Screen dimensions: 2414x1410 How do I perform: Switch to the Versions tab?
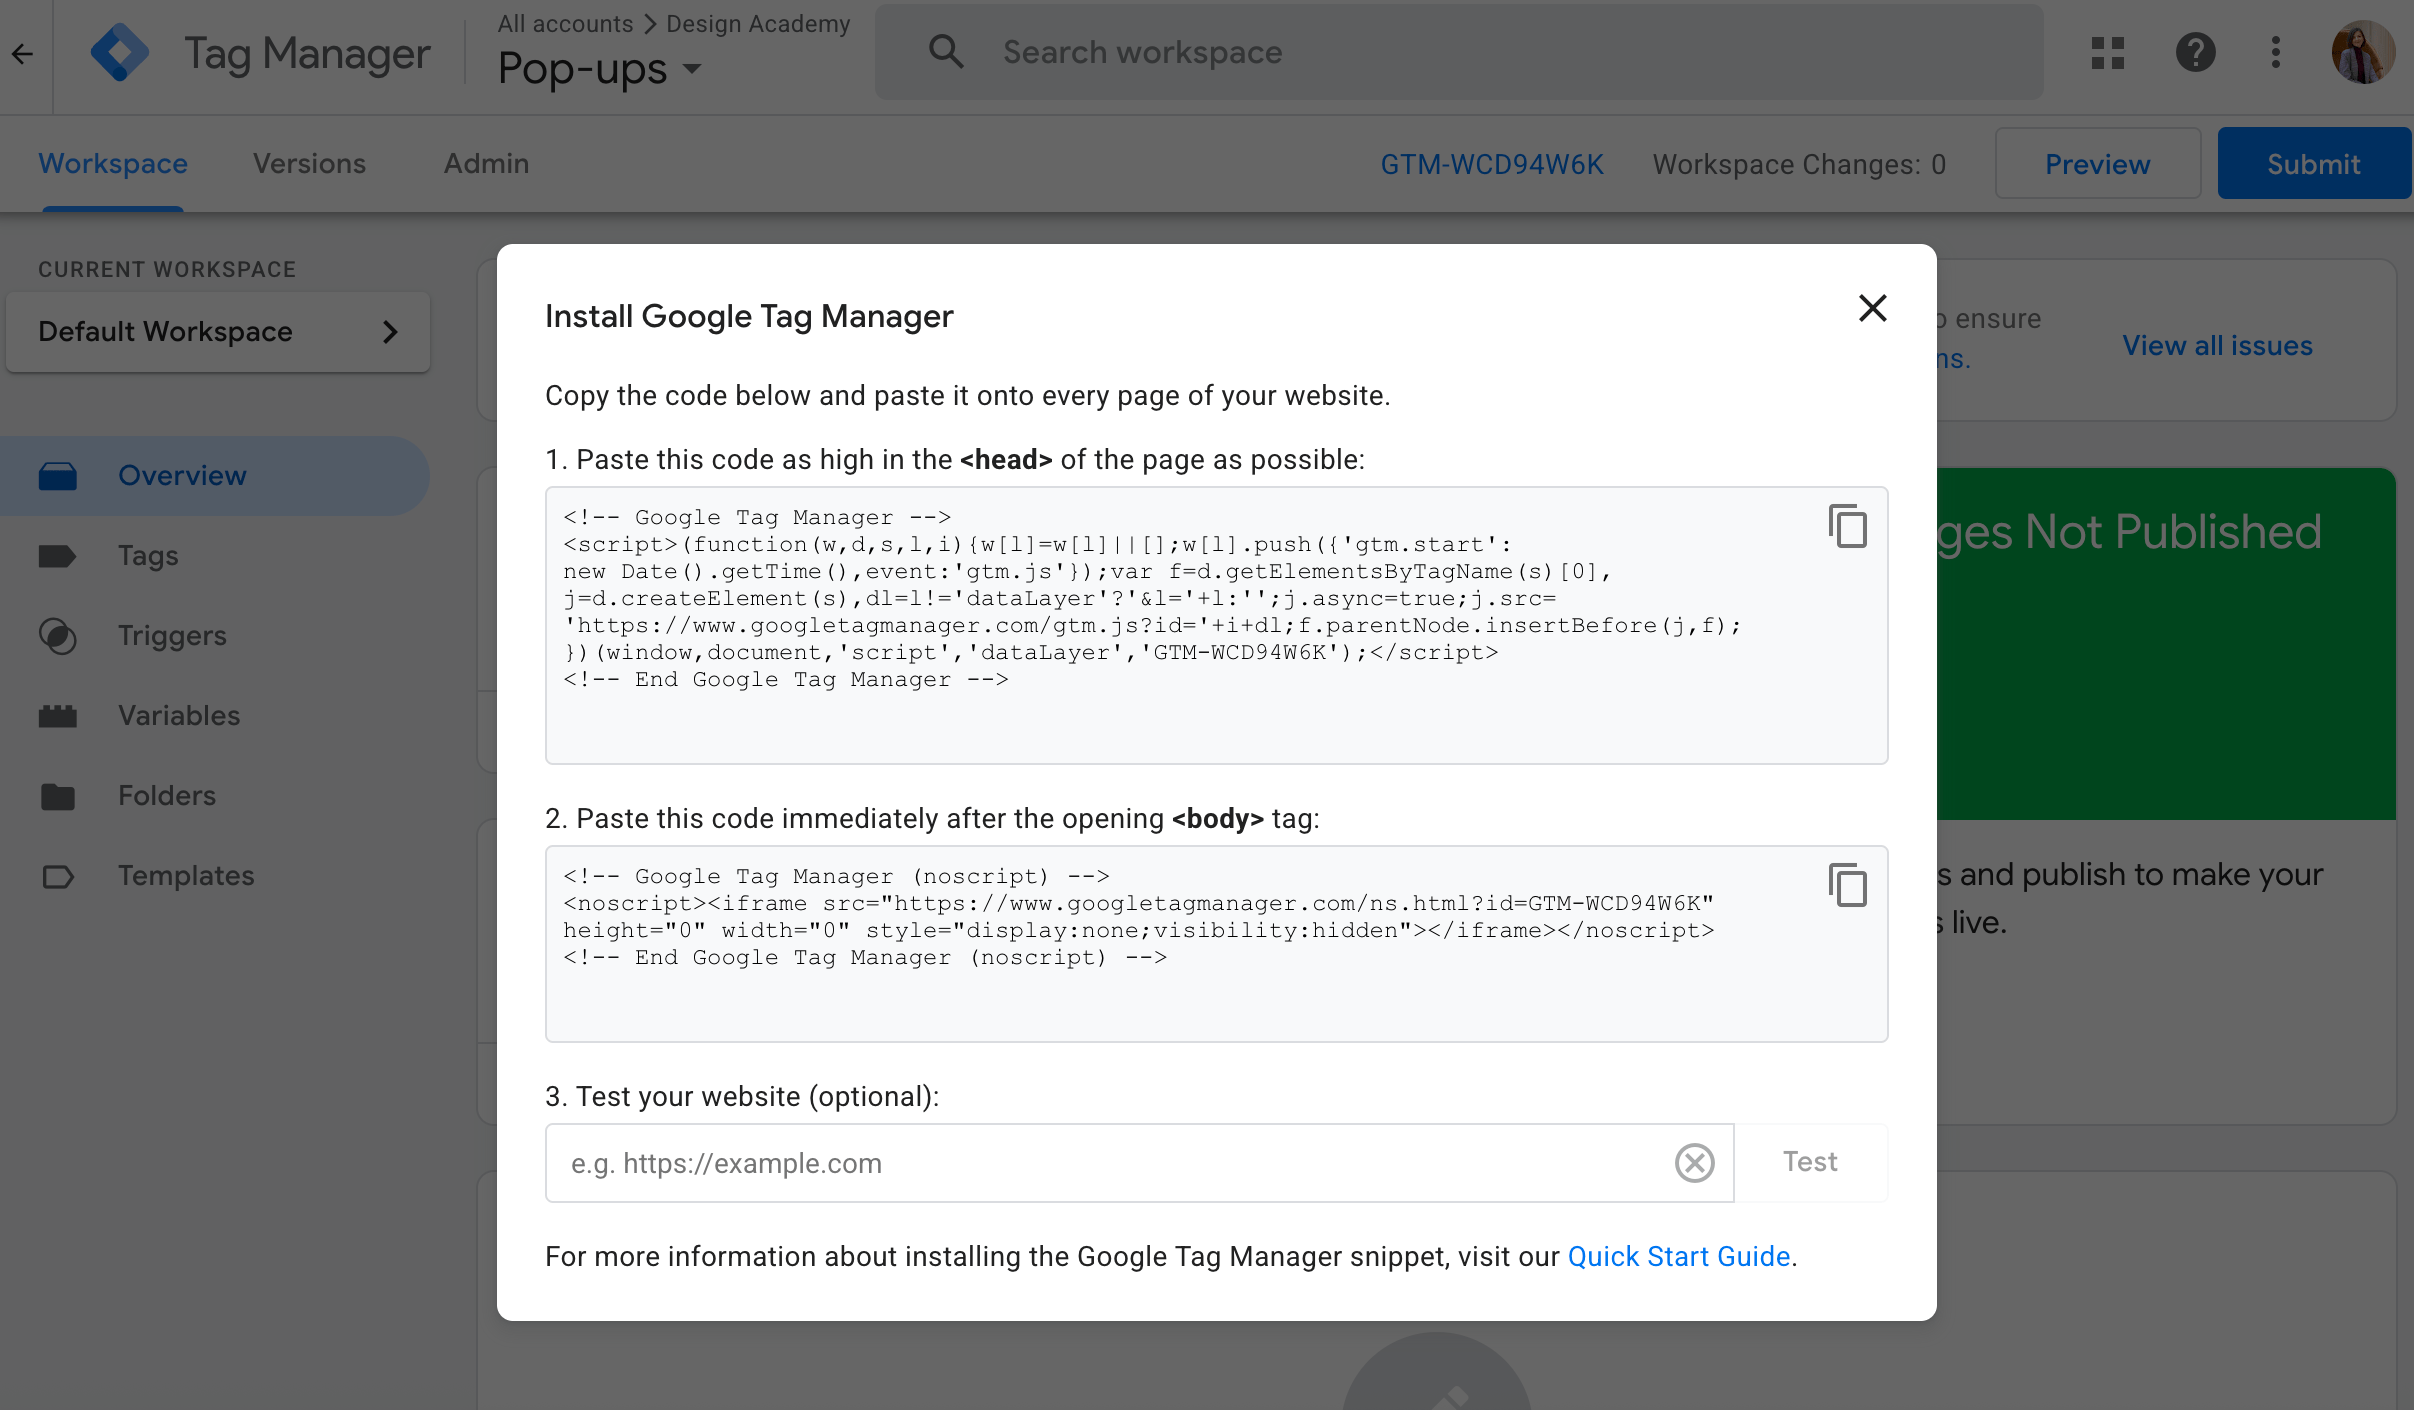point(309,163)
